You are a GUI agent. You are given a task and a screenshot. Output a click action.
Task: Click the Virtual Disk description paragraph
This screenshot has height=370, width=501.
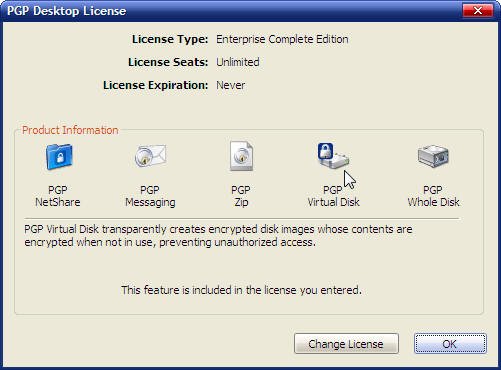218,236
